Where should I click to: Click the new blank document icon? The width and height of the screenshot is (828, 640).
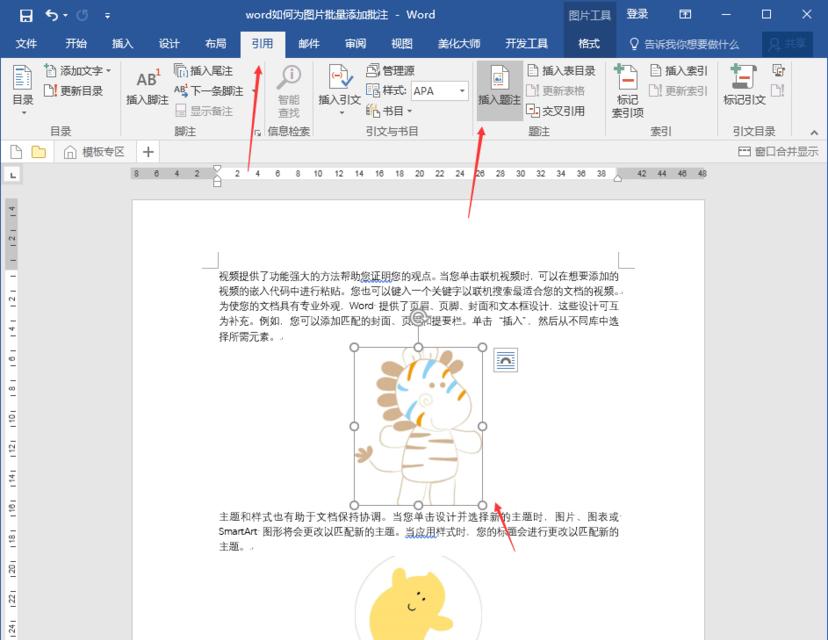pos(16,152)
